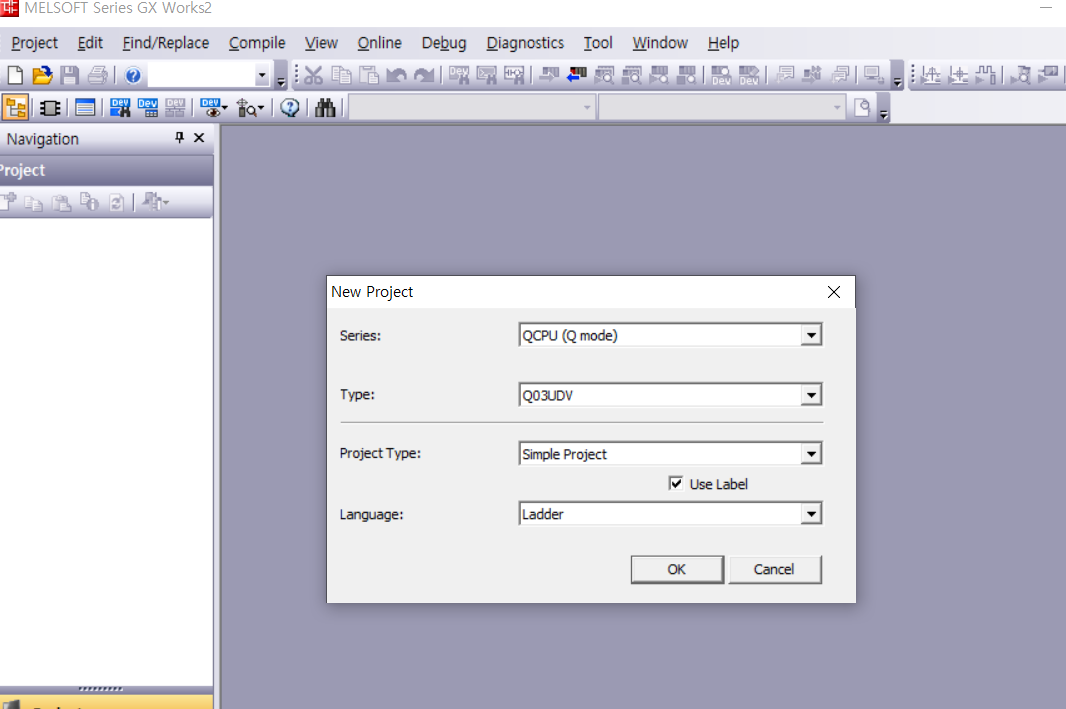Open the Tool menu

click(x=598, y=43)
